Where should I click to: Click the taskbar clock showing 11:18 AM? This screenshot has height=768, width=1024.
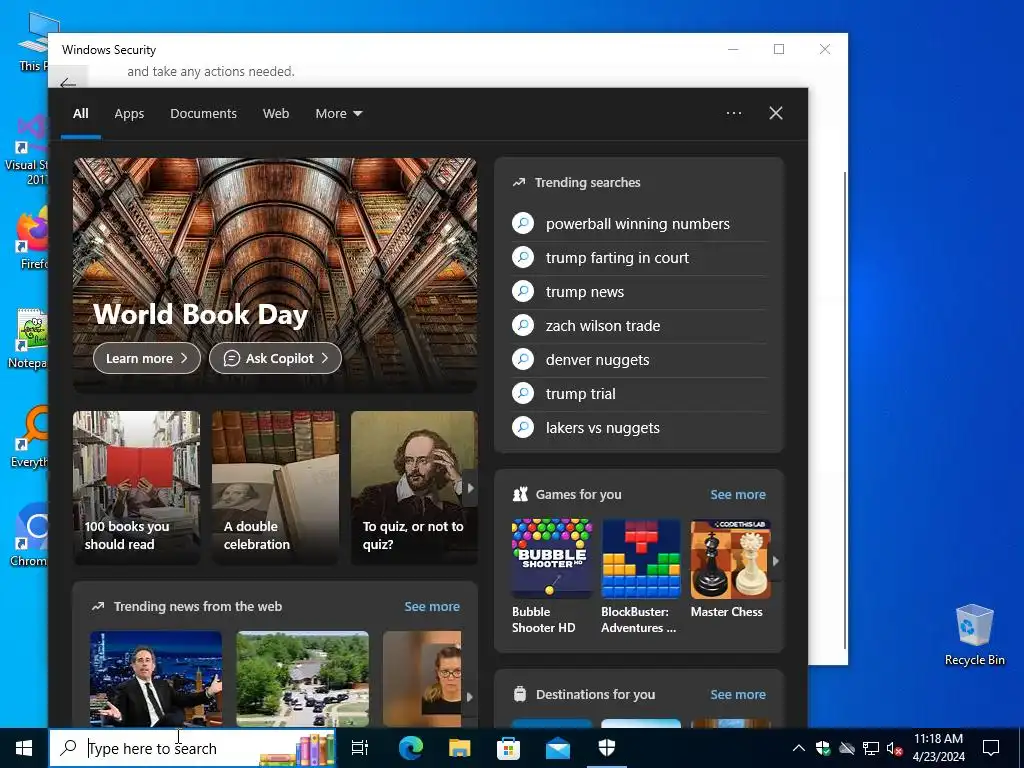[938, 748]
